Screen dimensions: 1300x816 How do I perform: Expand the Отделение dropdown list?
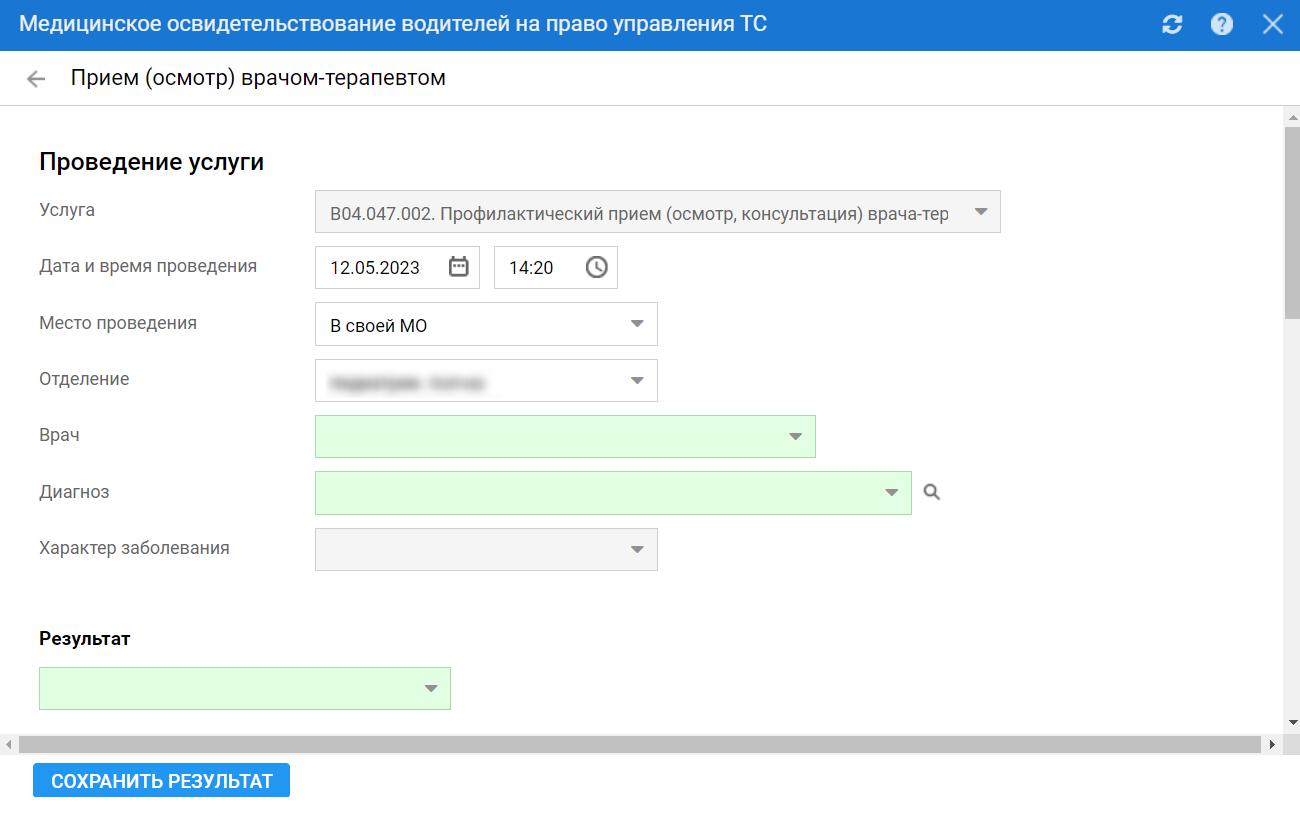(x=637, y=381)
